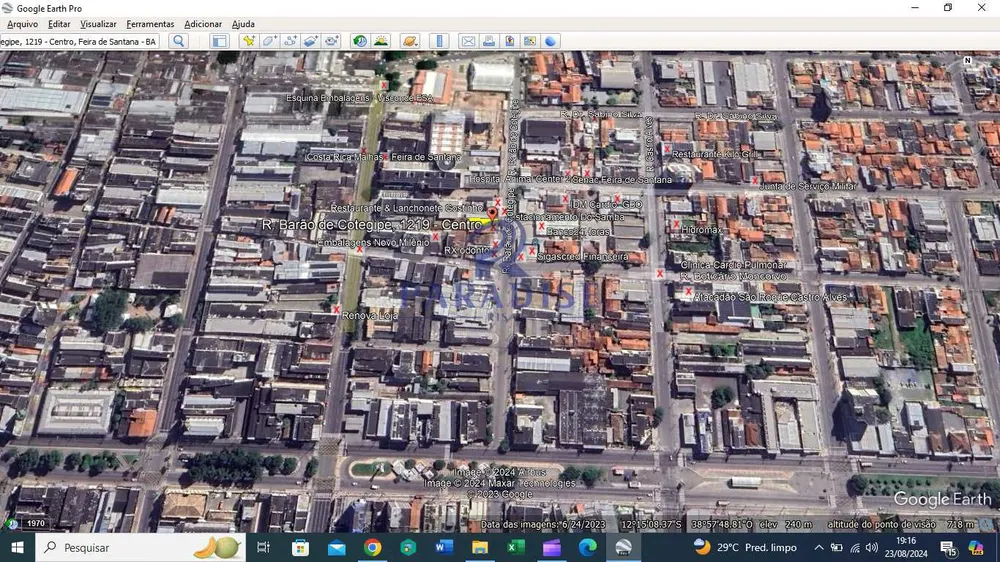
Task: Toggle sunlight across landscape icon
Action: click(x=381, y=41)
